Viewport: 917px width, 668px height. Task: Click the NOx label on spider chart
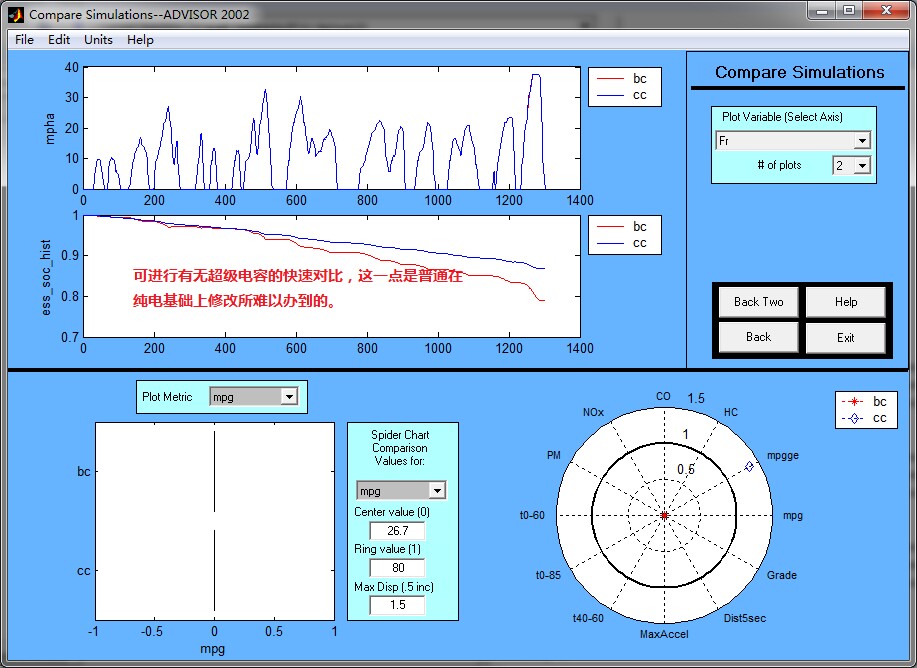pyautogui.click(x=593, y=412)
